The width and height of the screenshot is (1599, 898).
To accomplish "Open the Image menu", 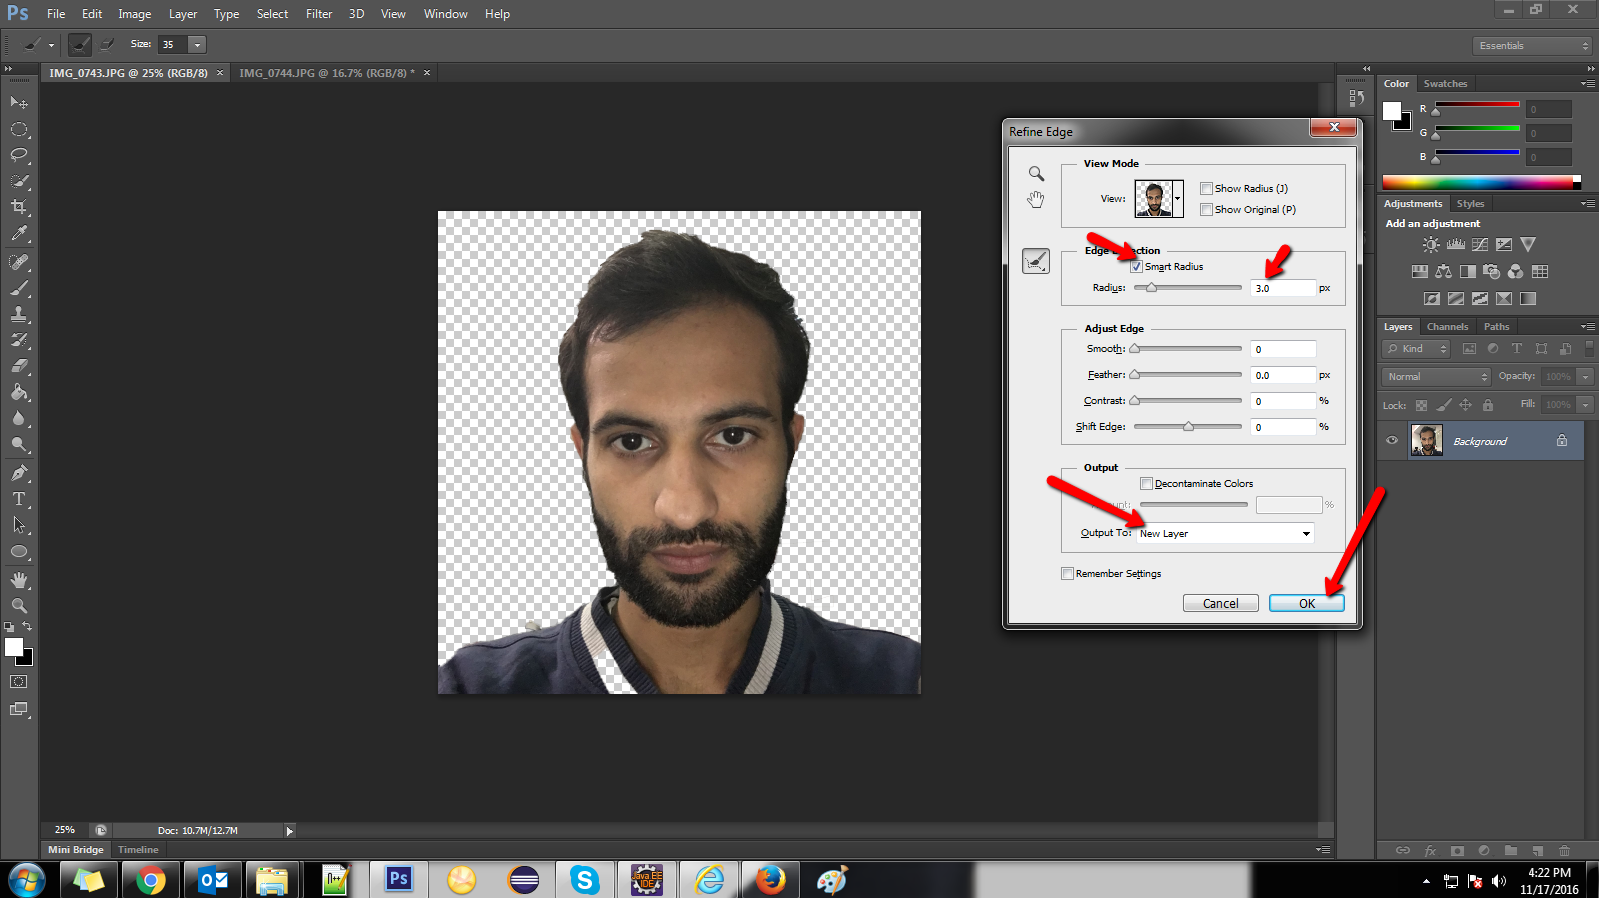I will tap(135, 14).
